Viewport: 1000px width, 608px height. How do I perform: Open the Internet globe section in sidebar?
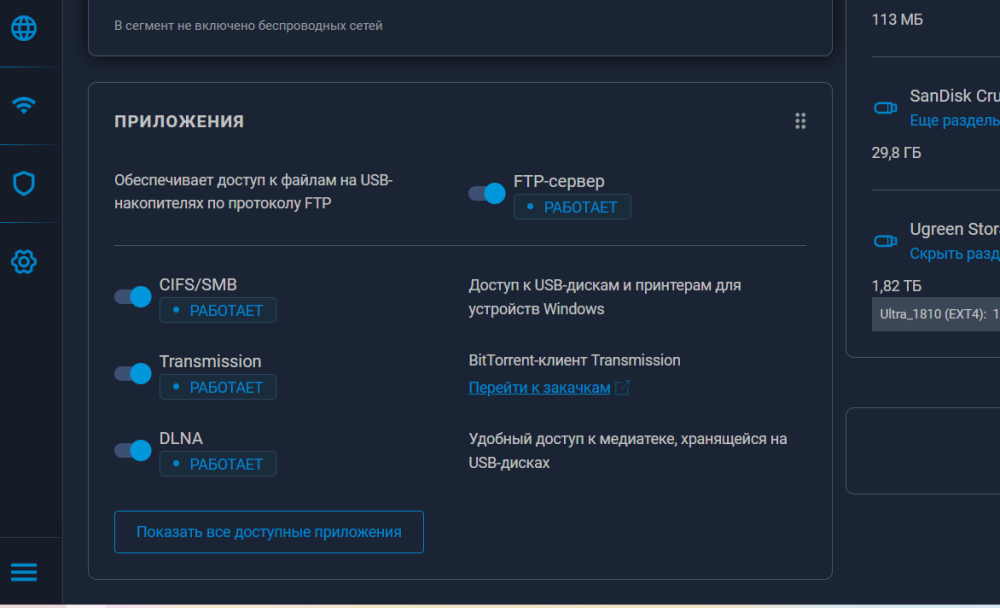click(24, 28)
